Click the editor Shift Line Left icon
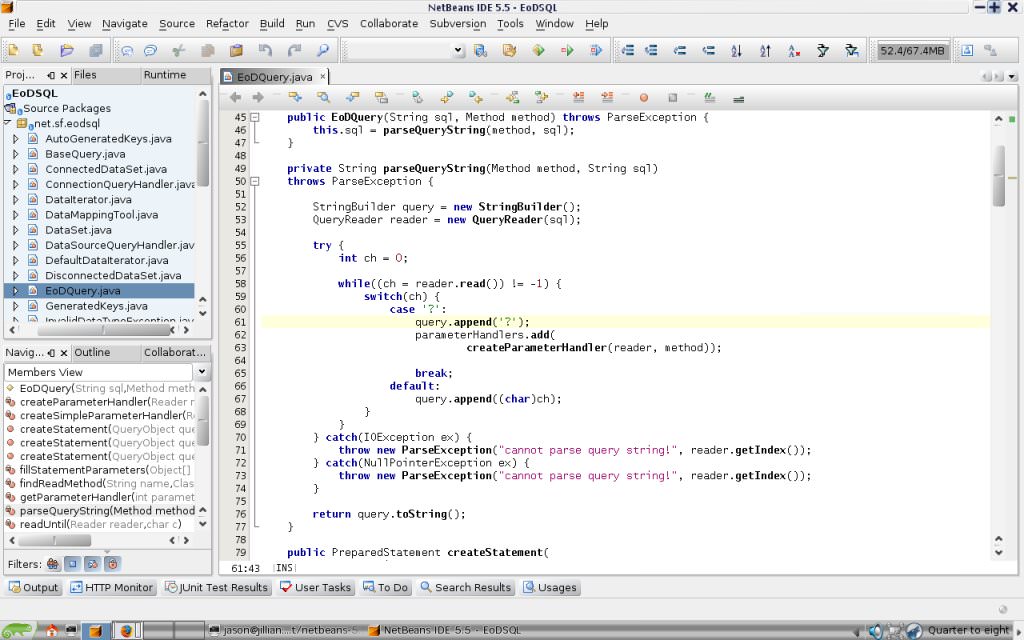Screen dimensions: 1024x640 coord(579,97)
